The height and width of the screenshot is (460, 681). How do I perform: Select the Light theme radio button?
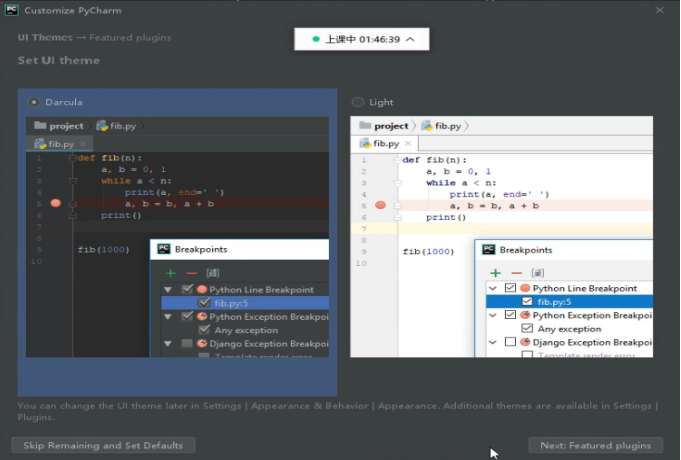coord(358,103)
